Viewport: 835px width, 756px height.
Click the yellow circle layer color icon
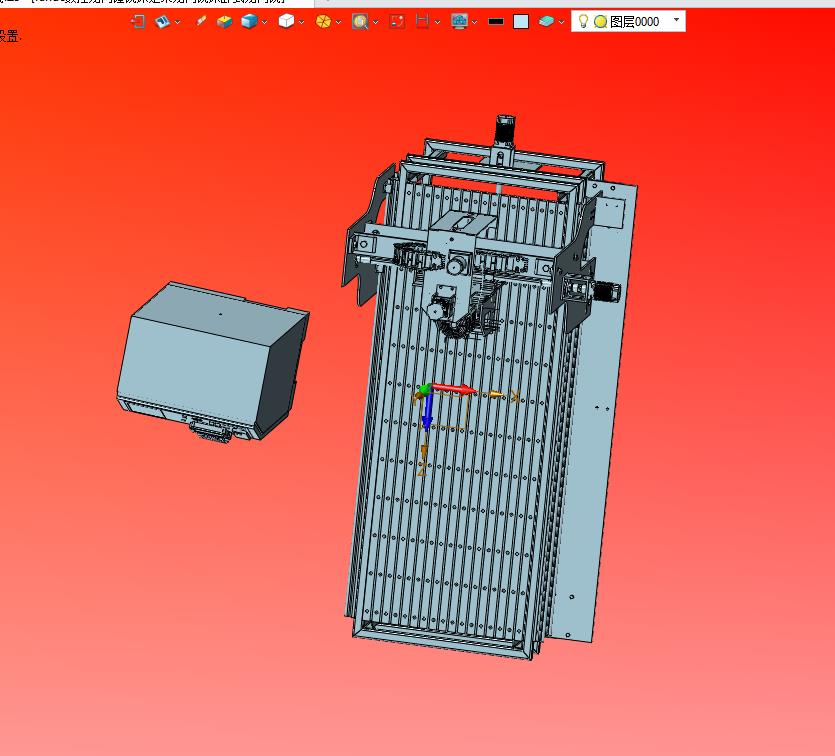(x=601, y=22)
